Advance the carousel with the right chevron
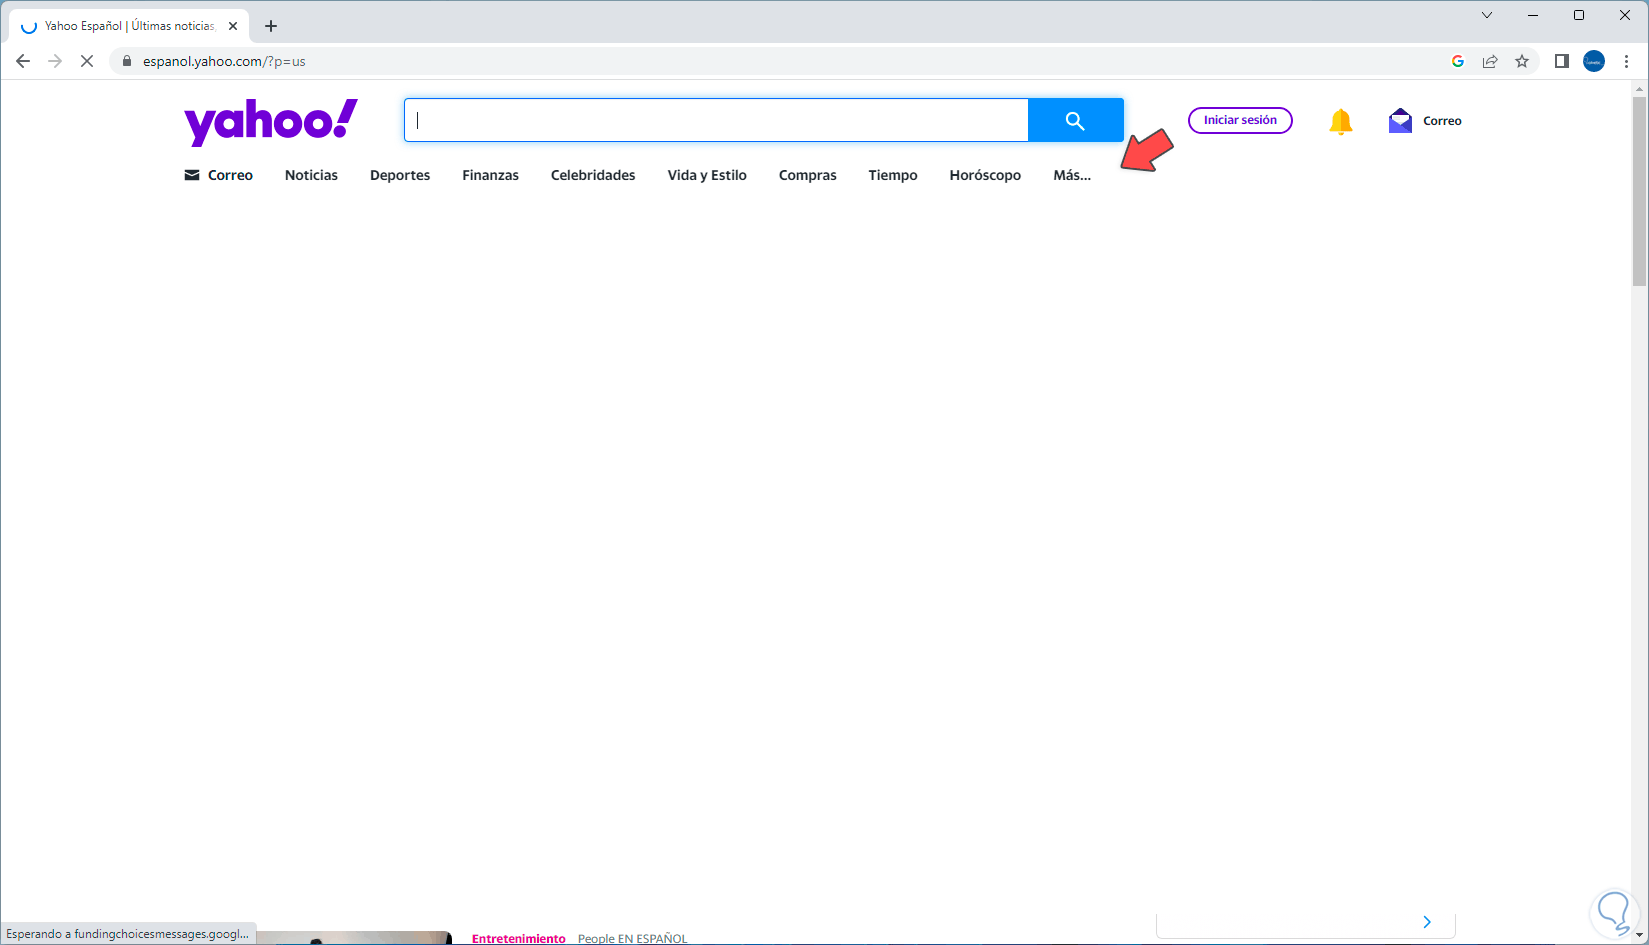This screenshot has height=945, width=1649. coord(1427,922)
